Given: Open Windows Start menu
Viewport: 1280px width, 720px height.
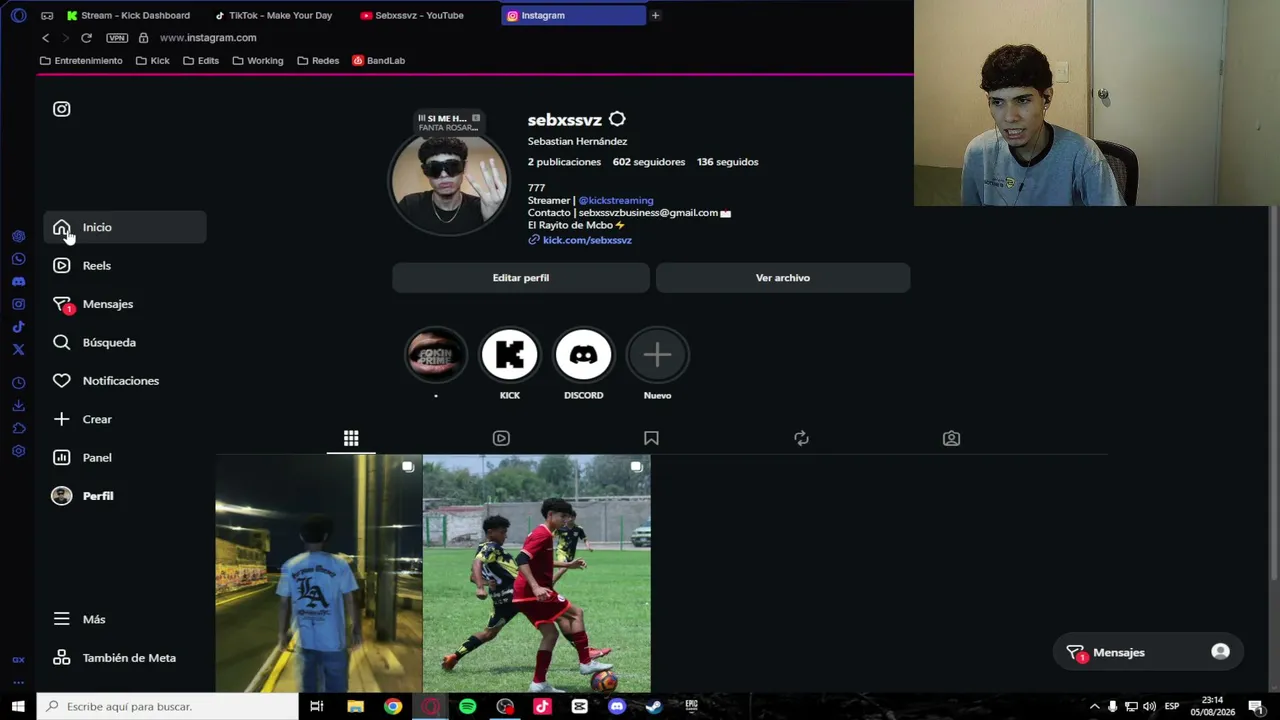Looking at the screenshot, I should tap(18, 706).
